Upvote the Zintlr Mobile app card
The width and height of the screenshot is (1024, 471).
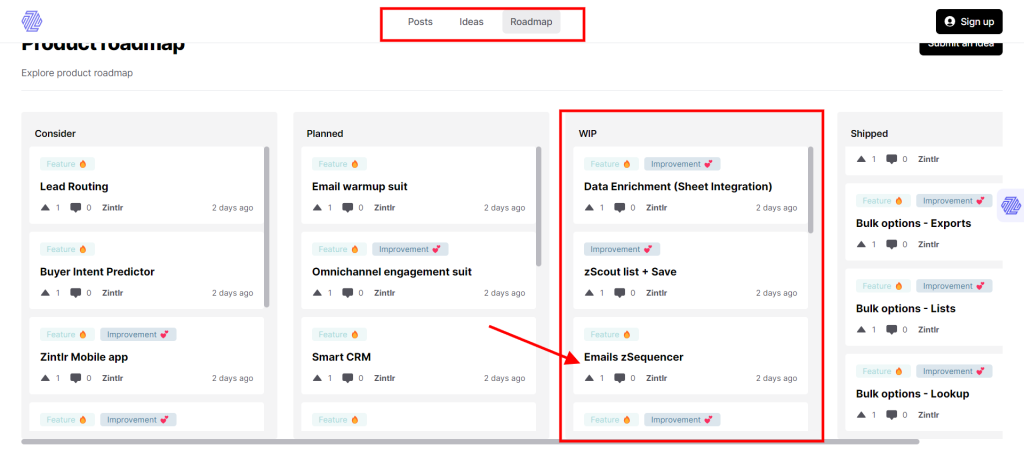coord(45,378)
